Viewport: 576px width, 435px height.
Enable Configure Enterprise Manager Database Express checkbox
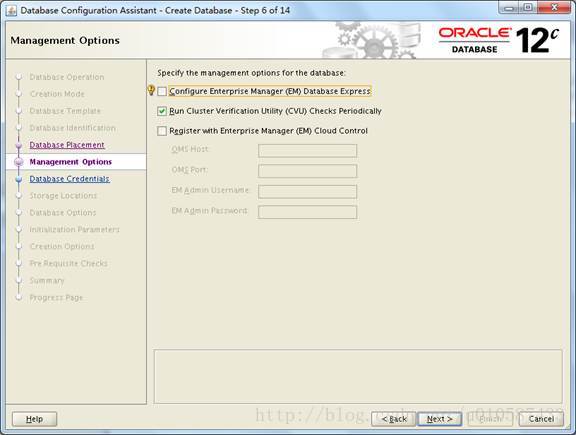[x=162, y=91]
